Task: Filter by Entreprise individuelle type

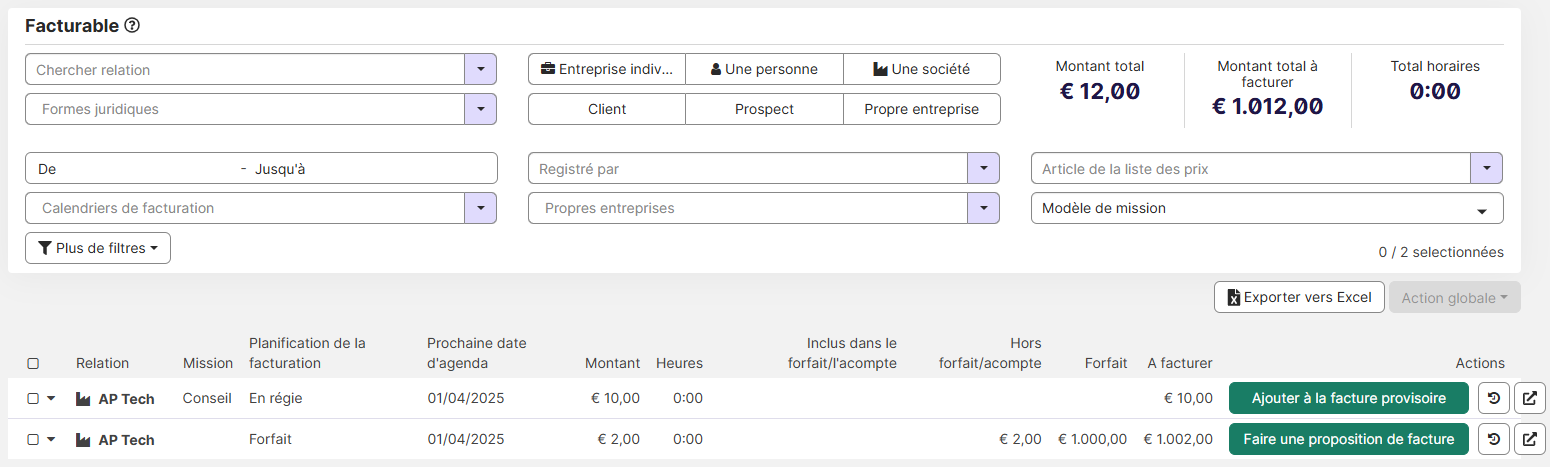Action: pyautogui.click(x=606, y=69)
